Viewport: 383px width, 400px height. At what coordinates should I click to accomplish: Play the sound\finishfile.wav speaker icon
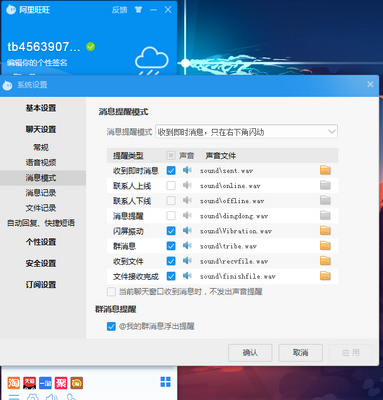[x=187, y=276]
